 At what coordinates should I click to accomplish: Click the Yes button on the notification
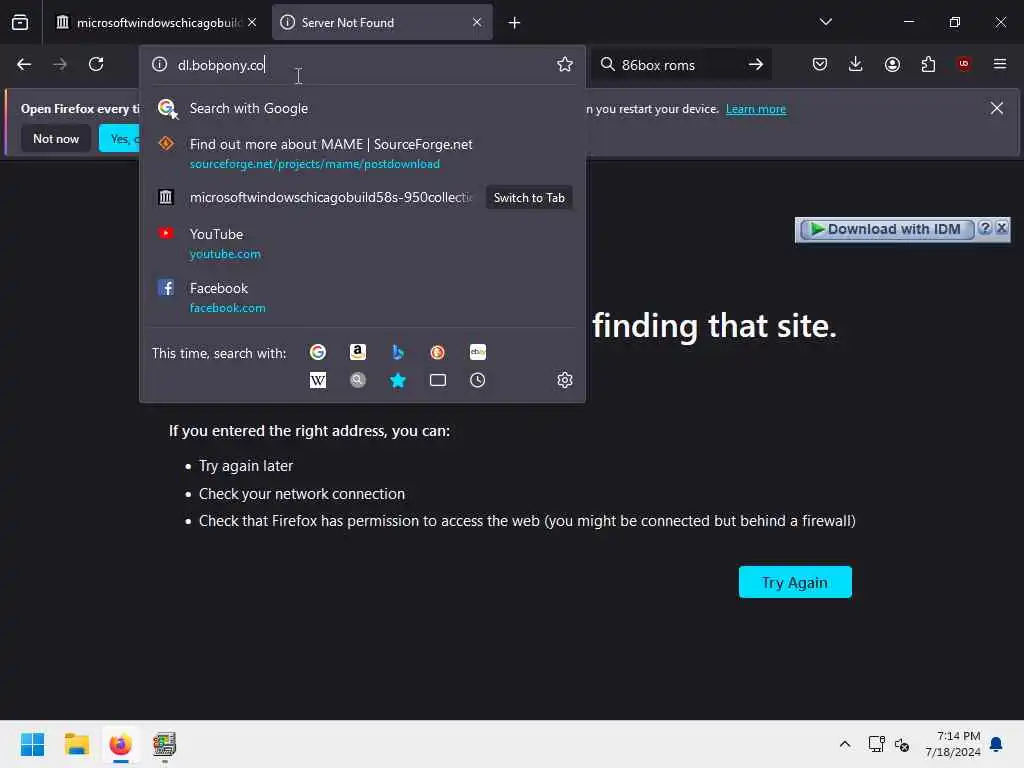120,138
